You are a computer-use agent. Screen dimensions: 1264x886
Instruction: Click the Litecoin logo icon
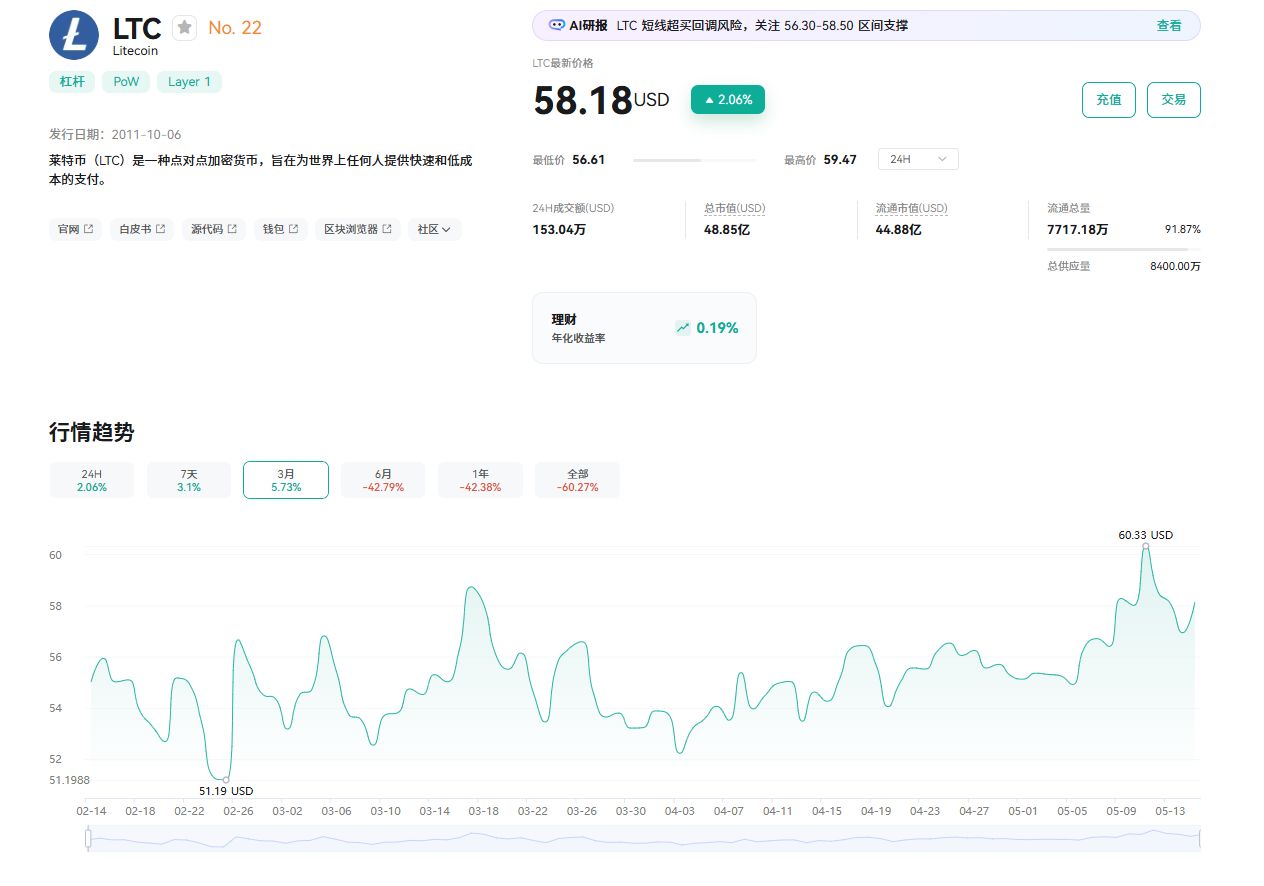click(74, 35)
